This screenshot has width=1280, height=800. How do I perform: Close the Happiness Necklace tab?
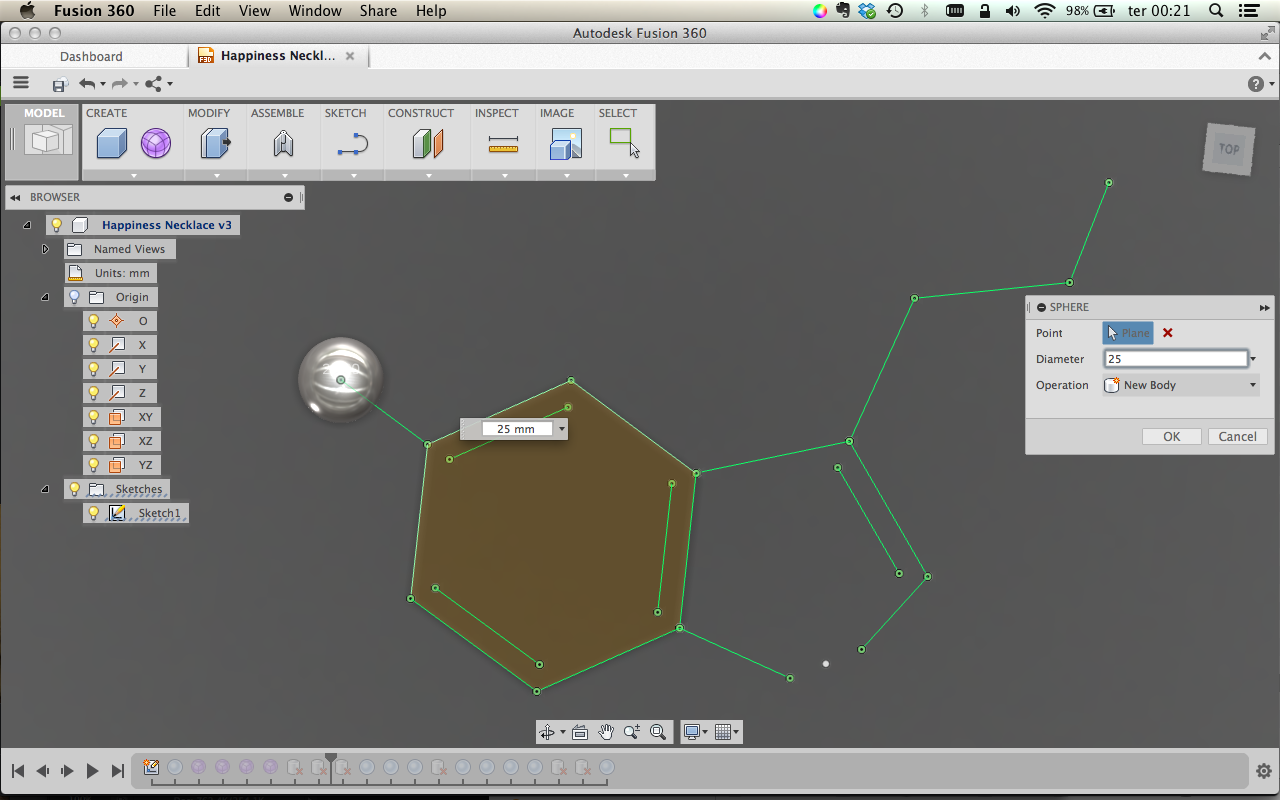pos(350,56)
